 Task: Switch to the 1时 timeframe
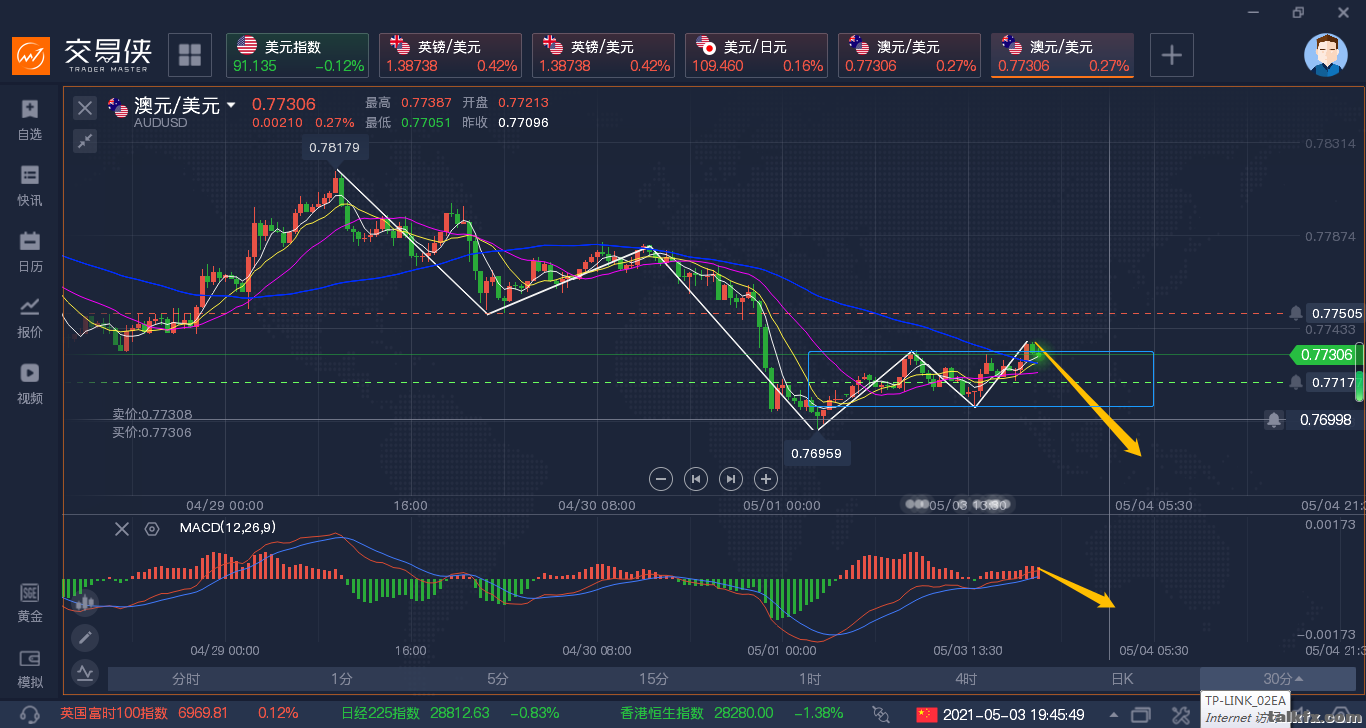(x=810, y=678)
